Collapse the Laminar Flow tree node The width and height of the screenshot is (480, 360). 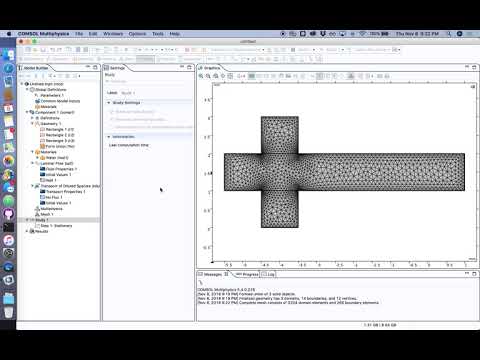click(32, 163)
